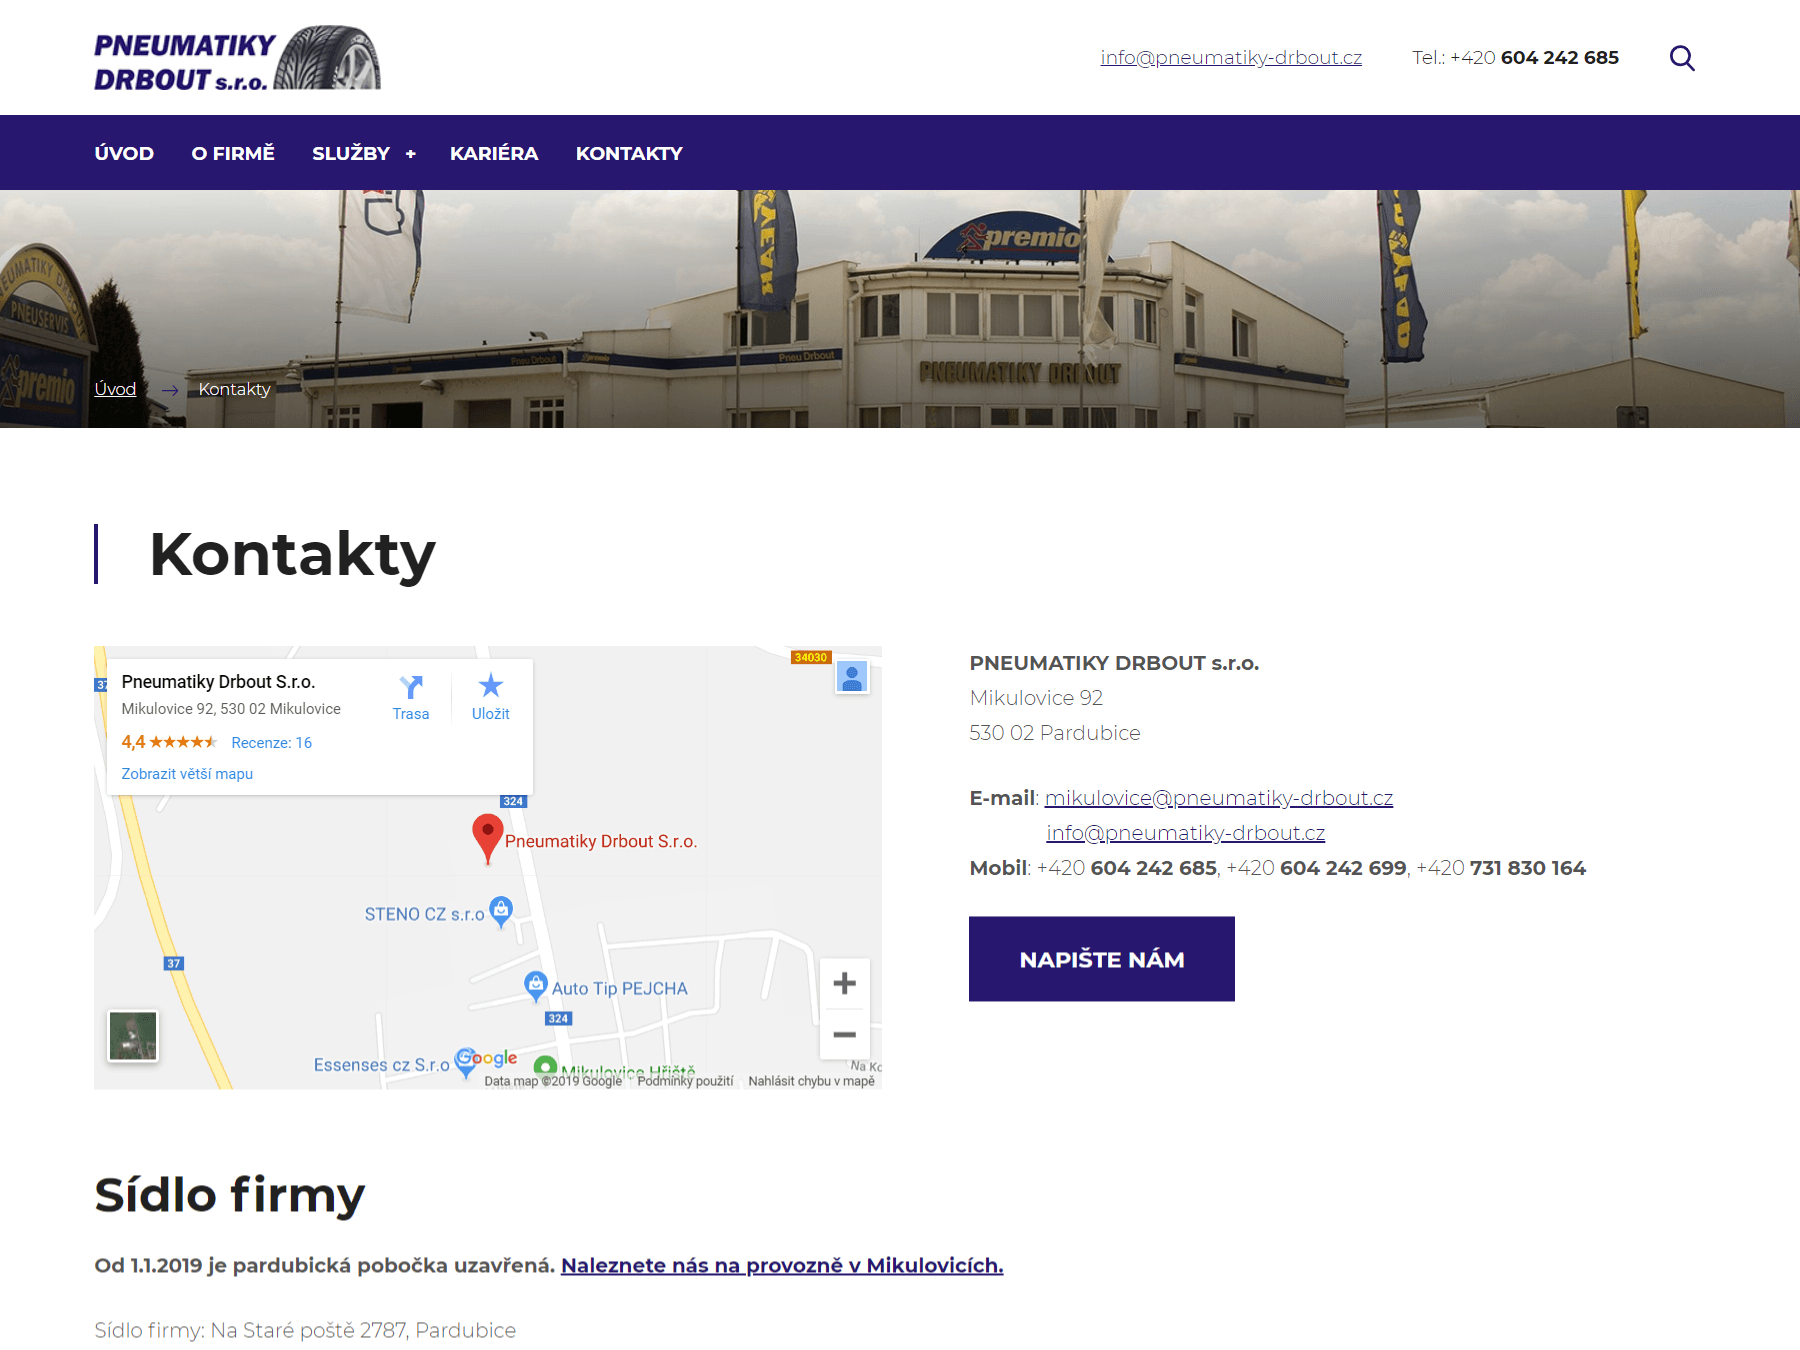This screenshot has height=1350, width=1800.
Task: Open the Recenze: 16 reviews link
Action: tap(271, 742)
